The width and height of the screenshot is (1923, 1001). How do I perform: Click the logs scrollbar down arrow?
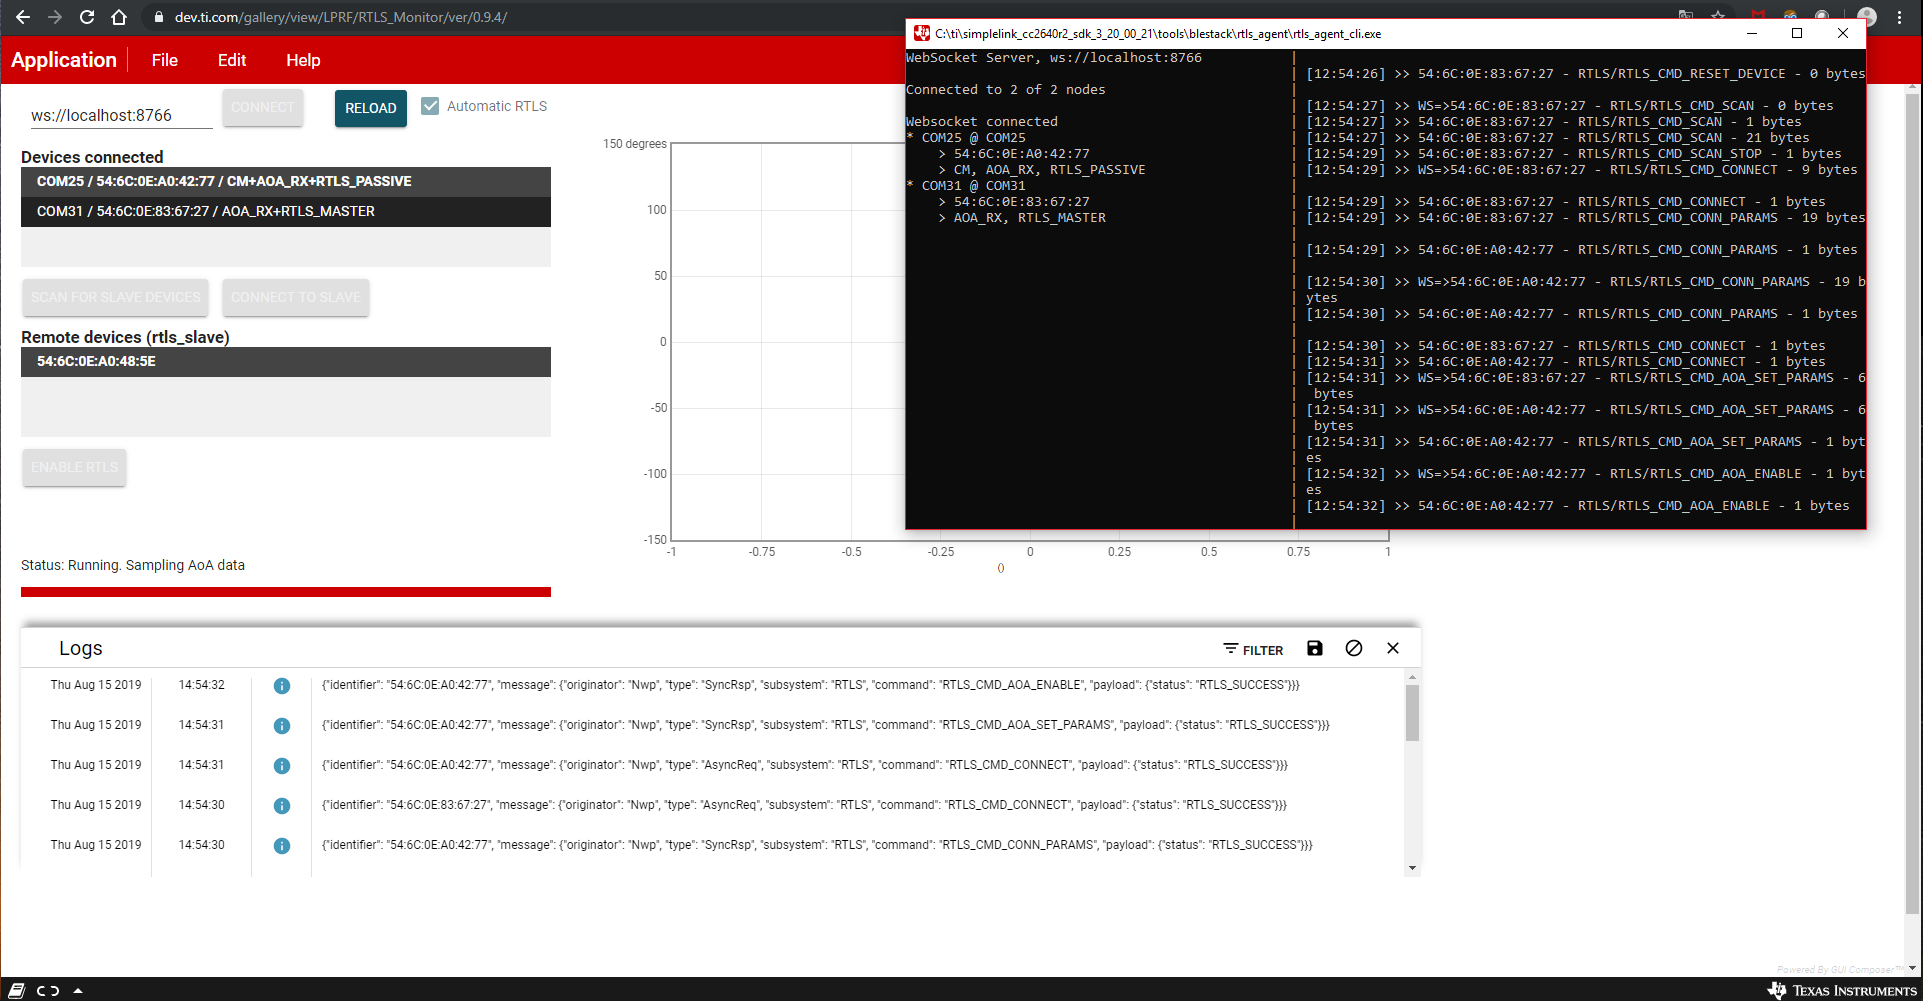tap(1412, 868)
